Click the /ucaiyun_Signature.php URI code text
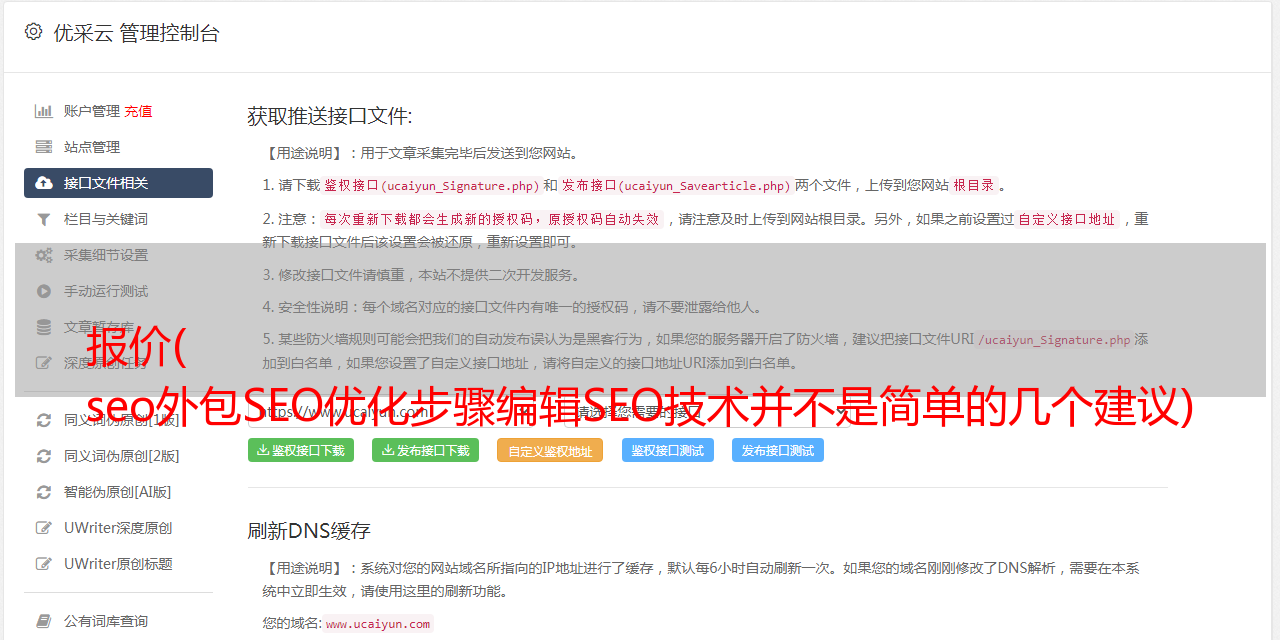This screenshot has height=640, width=1280. click(x=1054, y=339)
